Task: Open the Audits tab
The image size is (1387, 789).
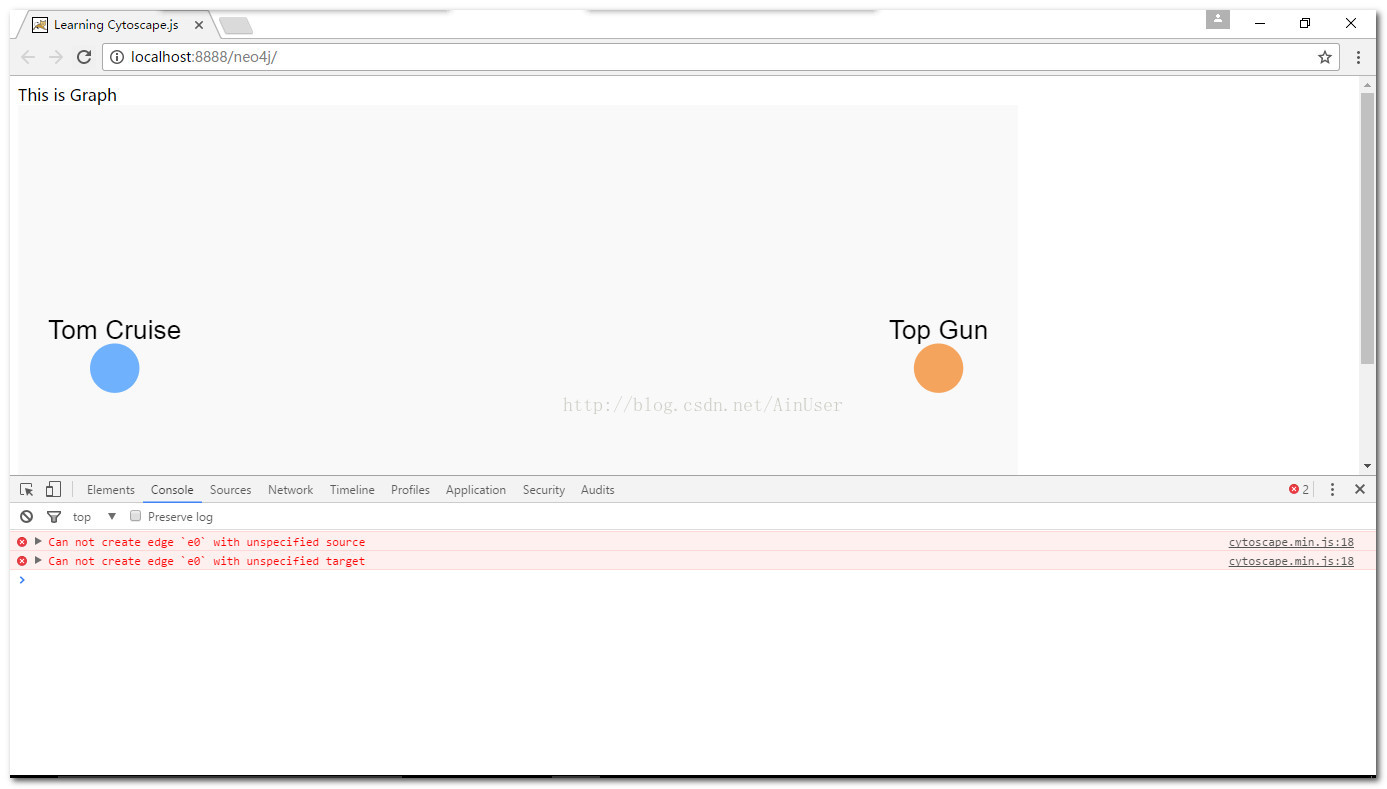Action: point(597,490)
